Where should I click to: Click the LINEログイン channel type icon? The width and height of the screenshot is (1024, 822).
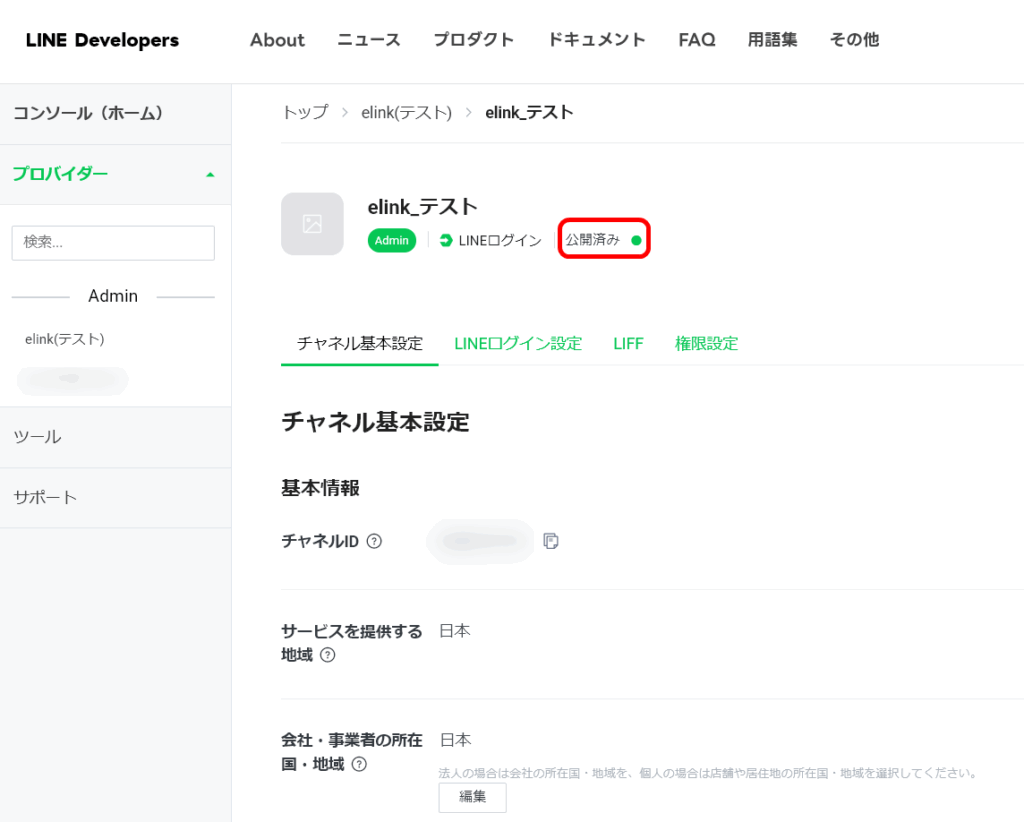click(446, 240)
